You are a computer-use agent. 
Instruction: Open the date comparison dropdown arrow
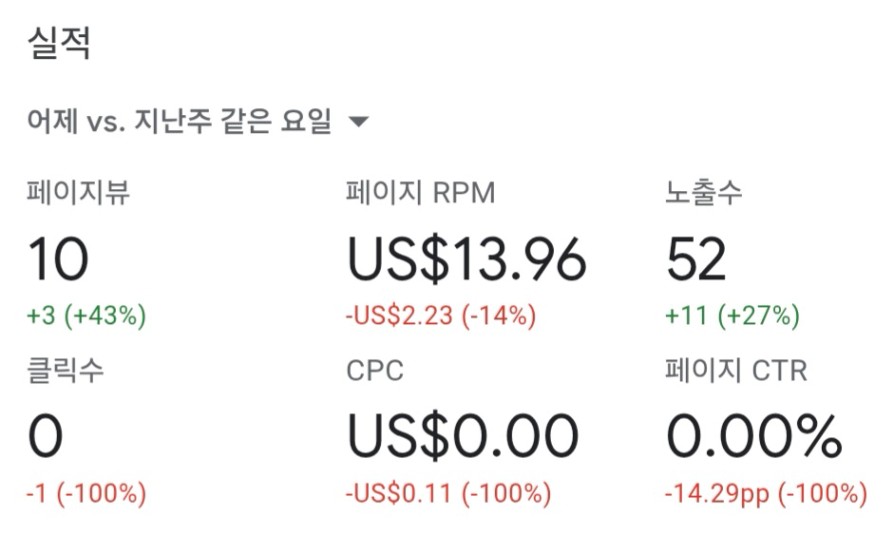[358, 121]
